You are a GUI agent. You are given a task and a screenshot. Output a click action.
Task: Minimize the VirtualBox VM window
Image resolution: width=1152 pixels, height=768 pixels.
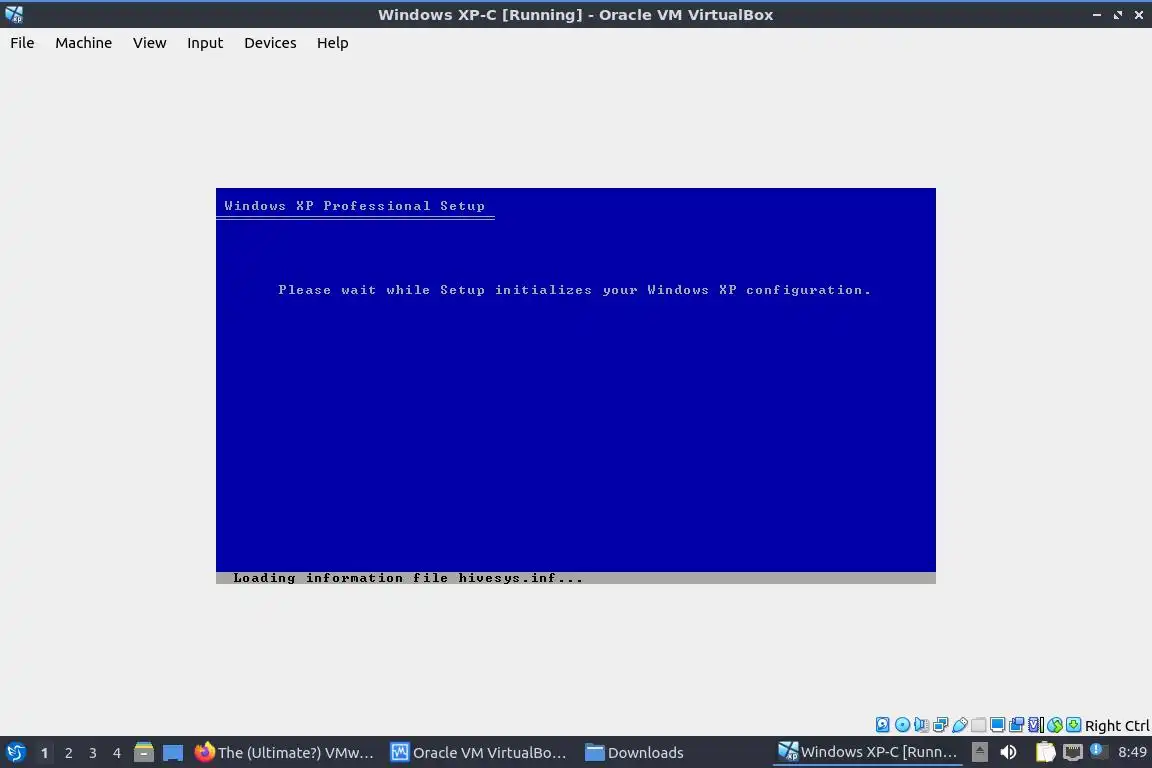(x=1097, y=15)
